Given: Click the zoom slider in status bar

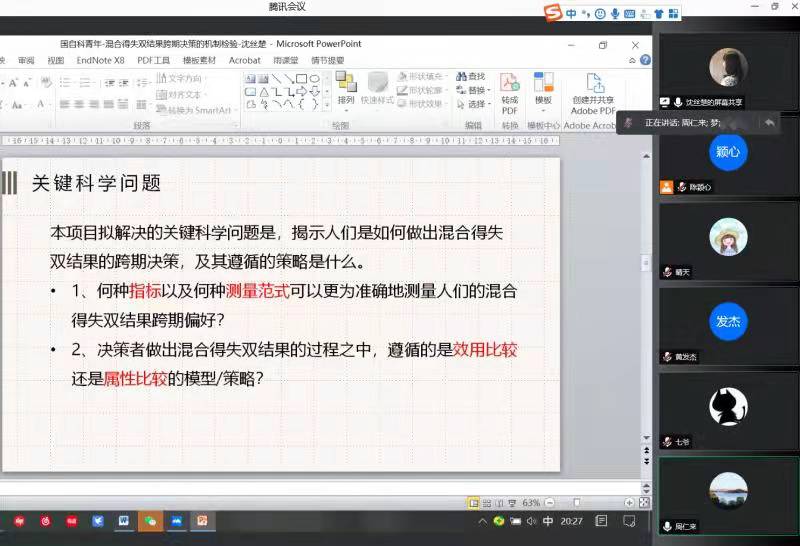Looking at the screenshot, I should 577,502.
